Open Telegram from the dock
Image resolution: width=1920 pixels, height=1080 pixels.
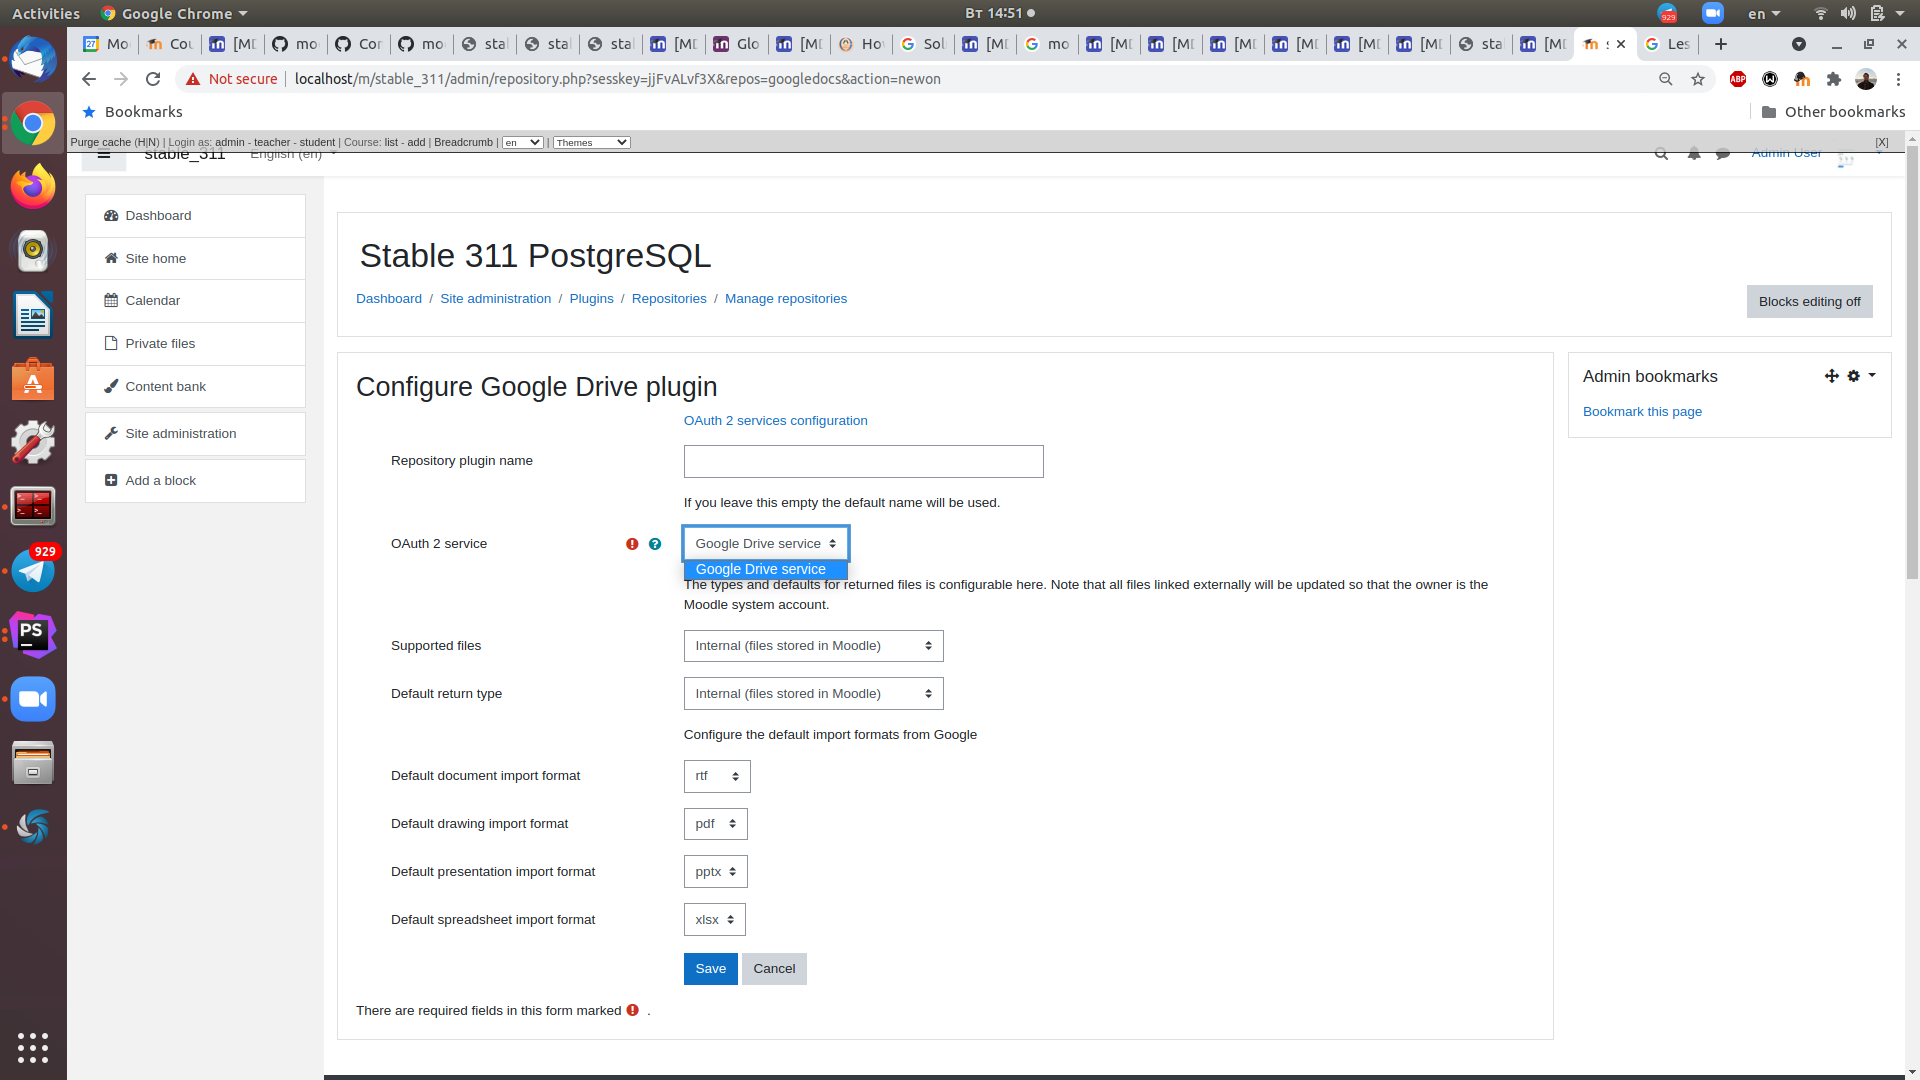click(33, 571)
